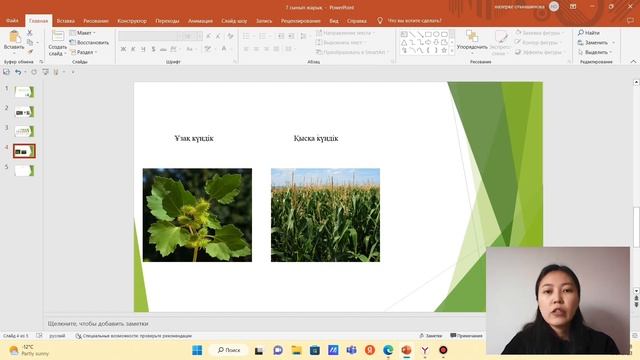Click the lightbulb Tell Me icon
The width and height of the screenshot is (640, 360).
(x=380, y=20)
